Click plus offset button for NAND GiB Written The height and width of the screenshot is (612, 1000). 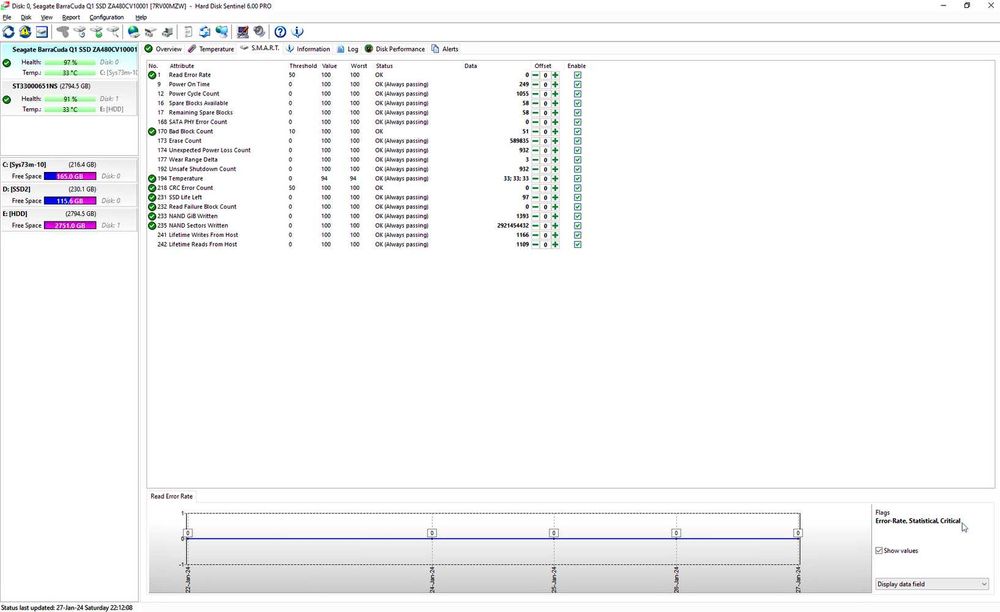[555, 216]
